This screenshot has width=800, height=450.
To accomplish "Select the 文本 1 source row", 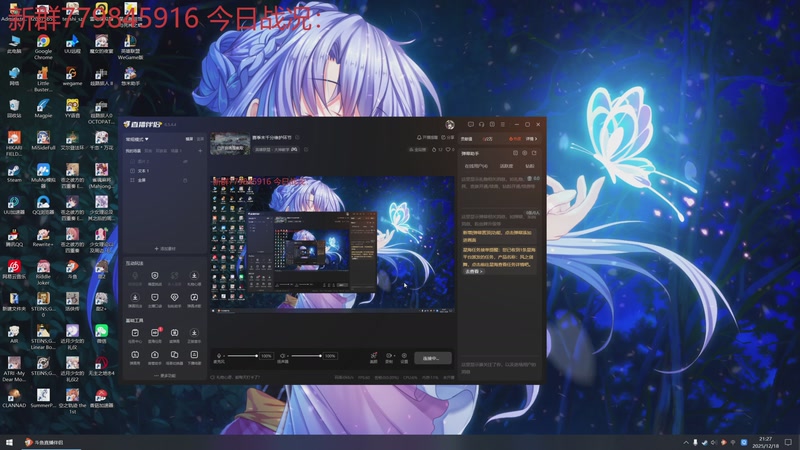I will tap(164, 171).
